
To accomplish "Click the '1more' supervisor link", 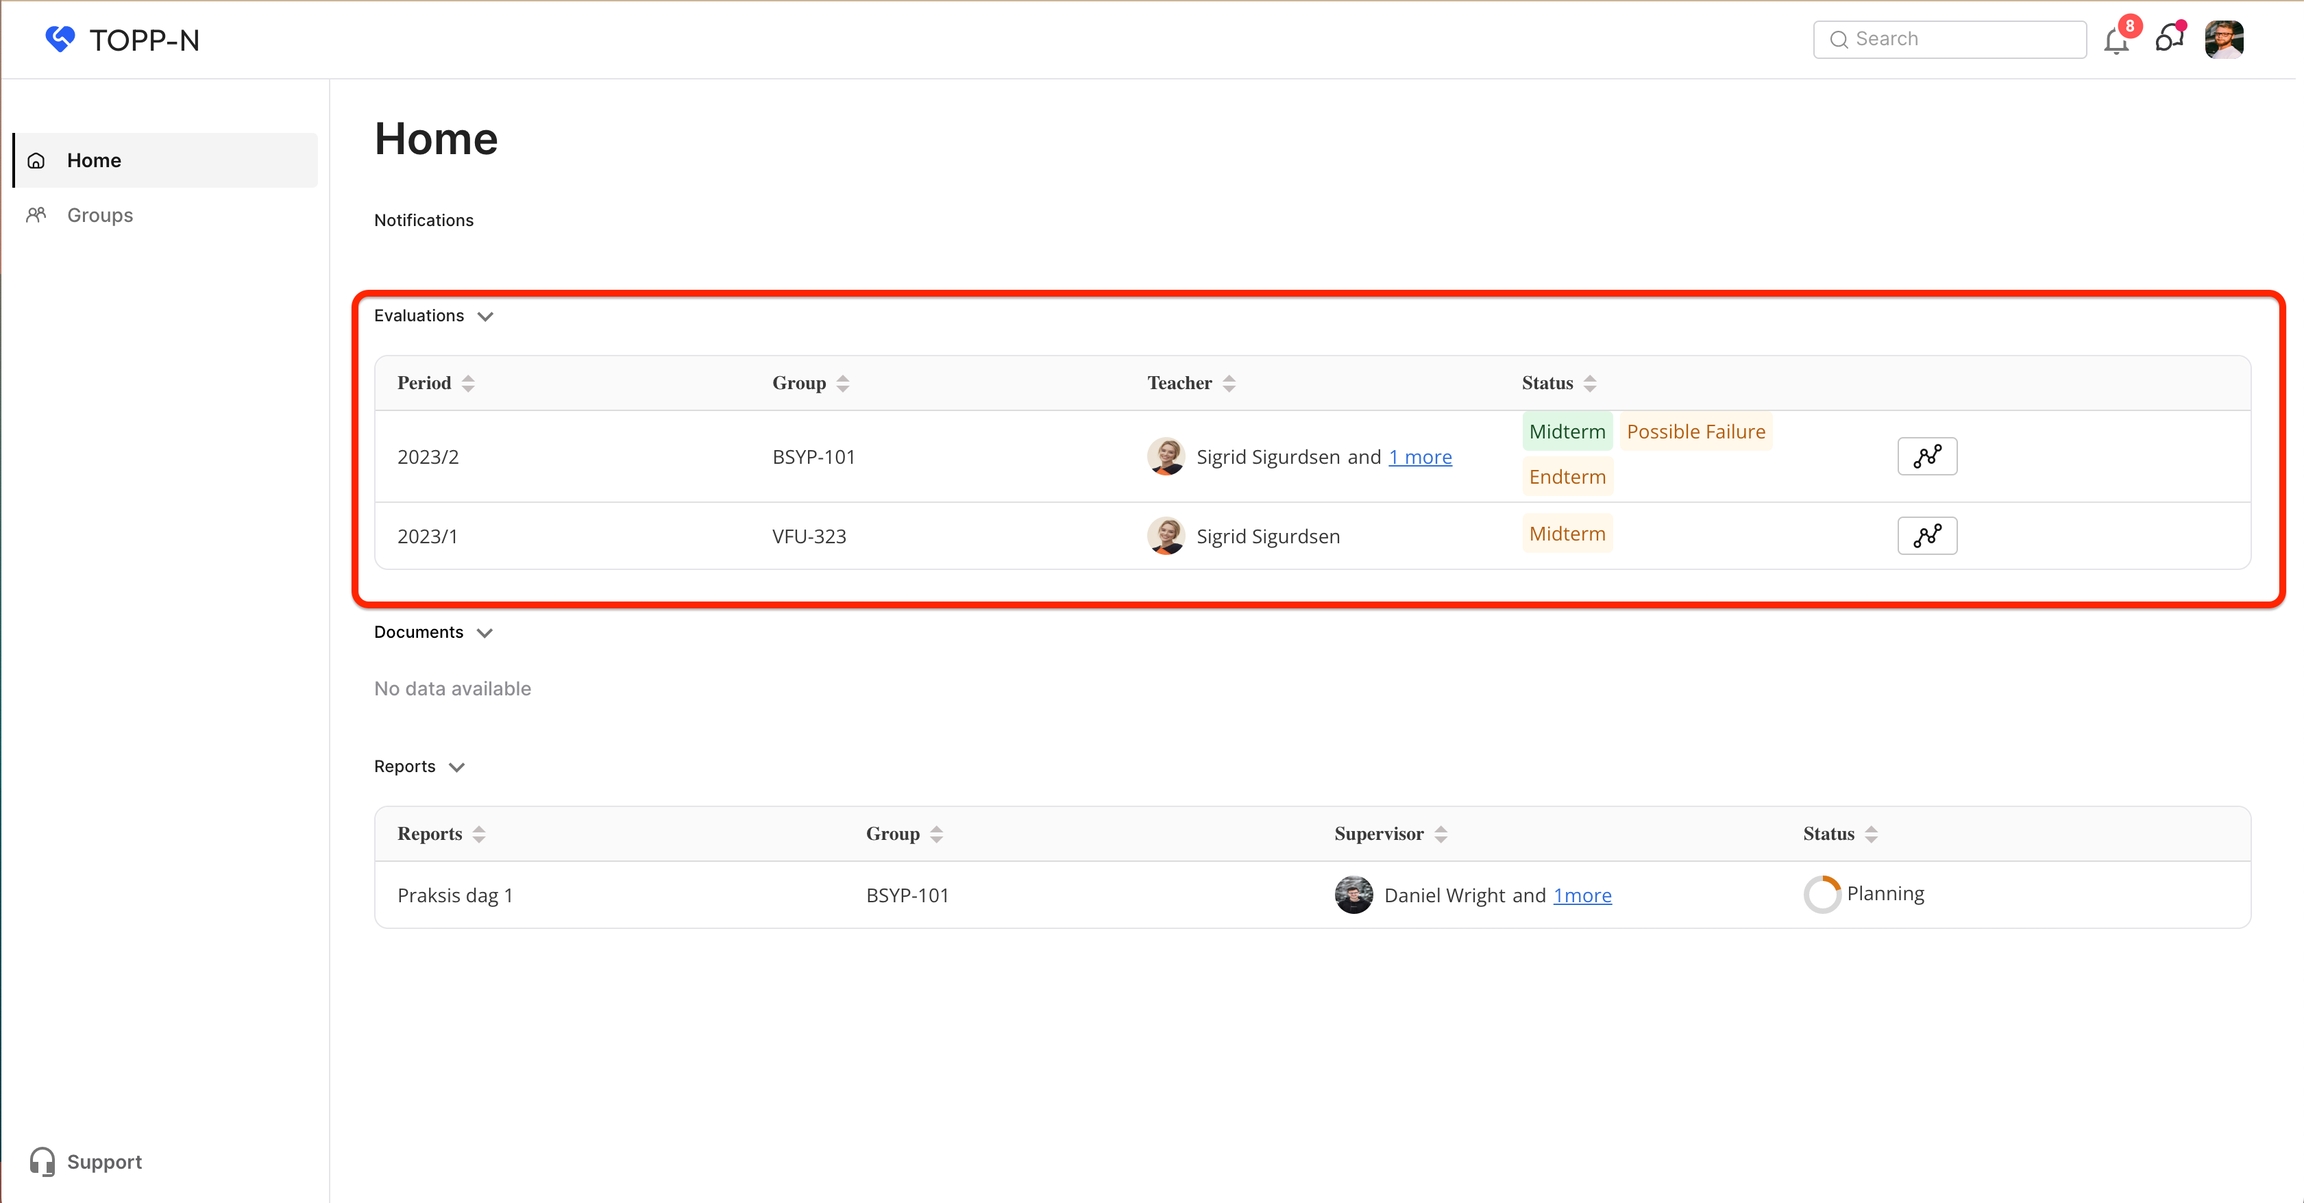I will [x=1582, y=896].
